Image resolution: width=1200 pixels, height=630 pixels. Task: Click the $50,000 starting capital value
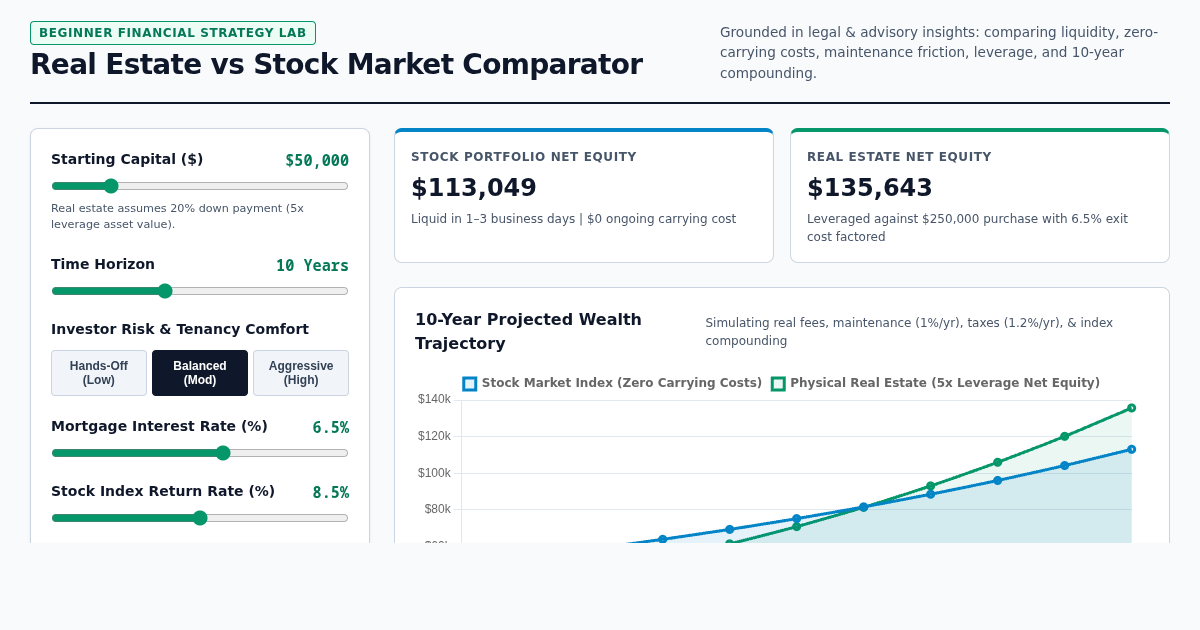(x=317, y=161)
